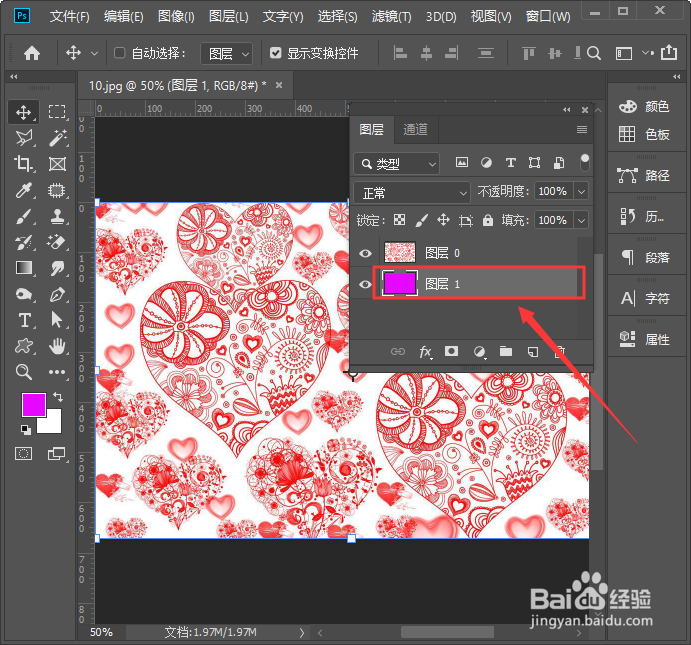
Task: Expand status bar info arrow
Action: [301, 633]
